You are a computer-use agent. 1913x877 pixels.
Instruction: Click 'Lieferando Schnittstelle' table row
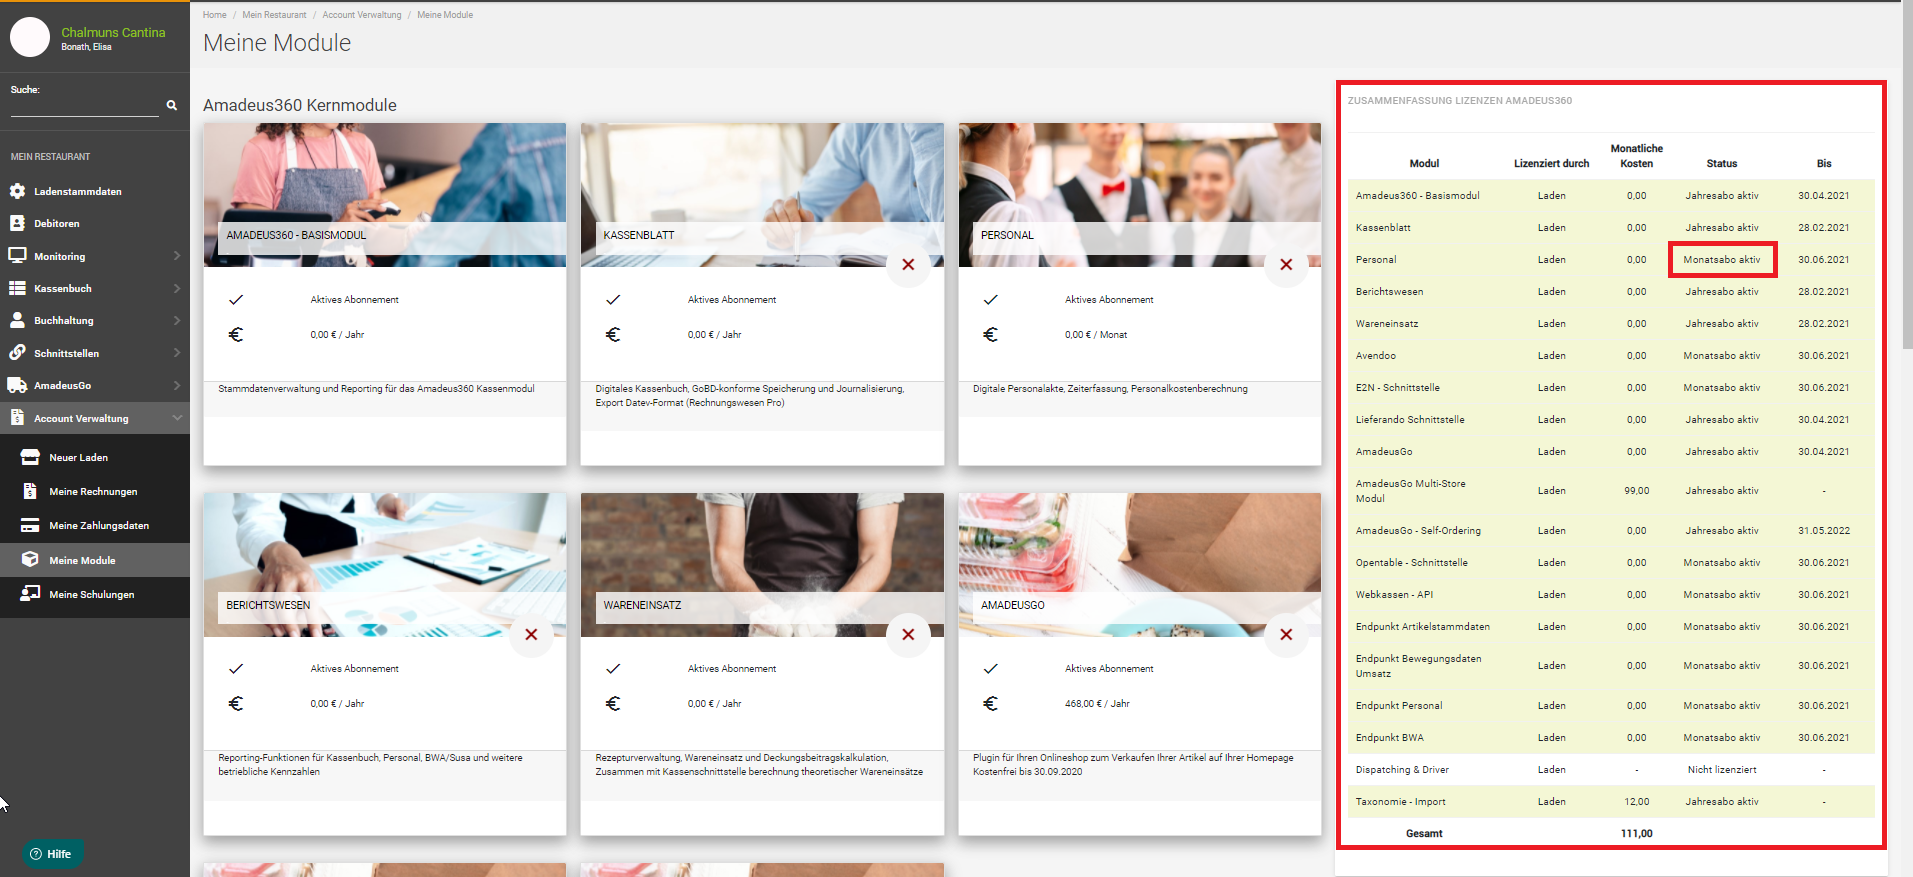click(x=1611, y=420)
